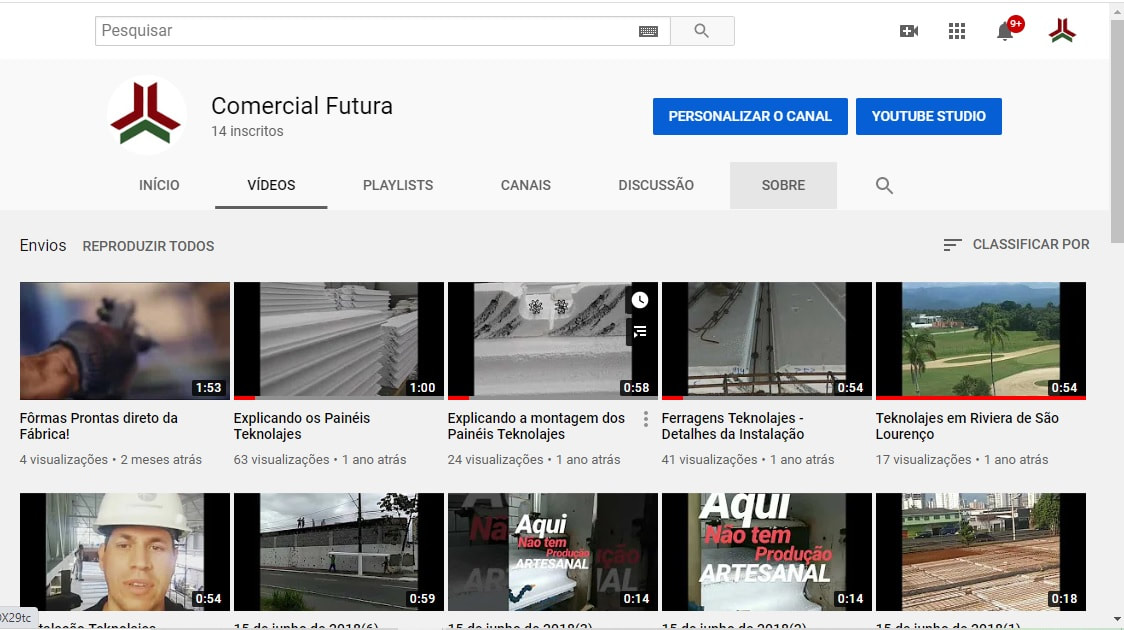Click the virtual keyboard icon in search box
This screenshot has width=1124, height=630.
pos(648,31)
